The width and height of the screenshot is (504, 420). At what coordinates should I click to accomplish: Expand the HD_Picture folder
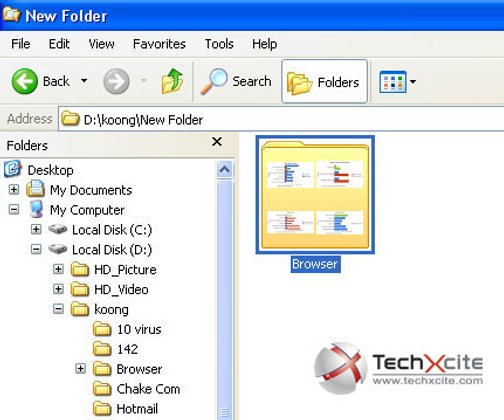[x=58, y=269]
